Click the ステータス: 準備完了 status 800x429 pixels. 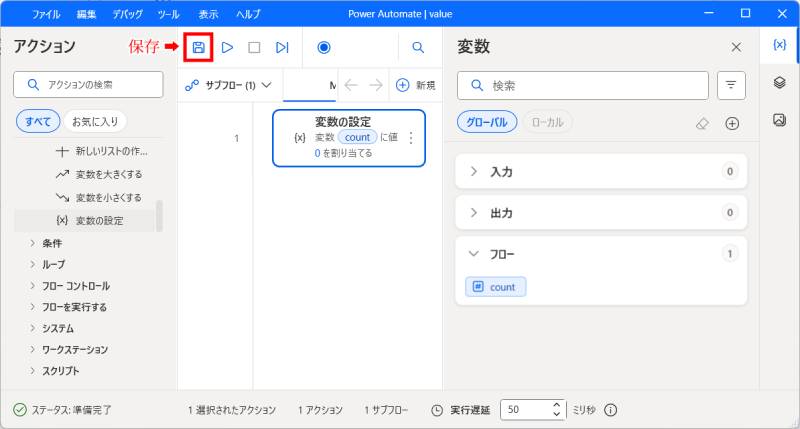(x=62, y=410)
